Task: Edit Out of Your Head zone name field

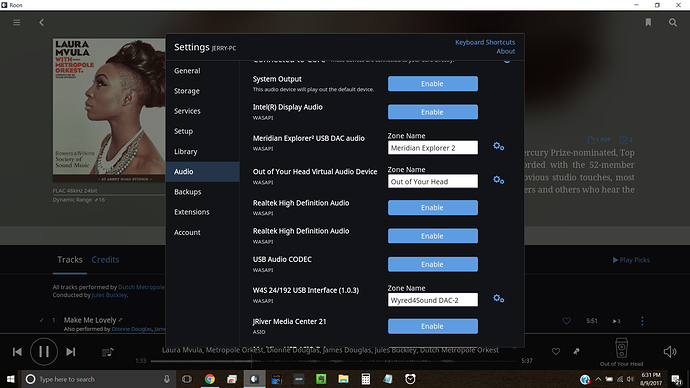Action: 433,181
